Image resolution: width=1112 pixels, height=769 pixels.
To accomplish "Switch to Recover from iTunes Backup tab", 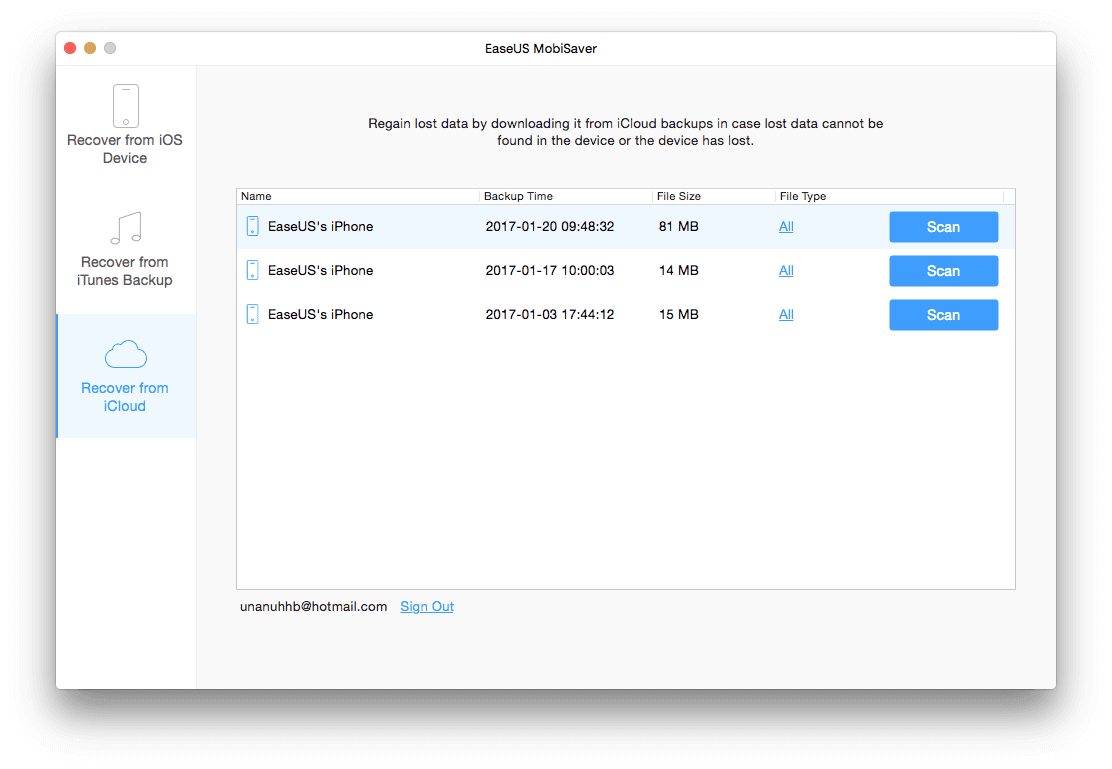I will point(125,271).
